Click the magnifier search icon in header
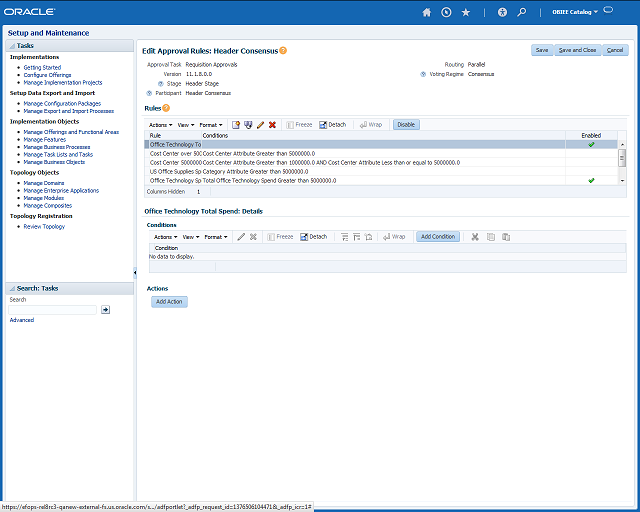640x512 pixels. (522, 12)
